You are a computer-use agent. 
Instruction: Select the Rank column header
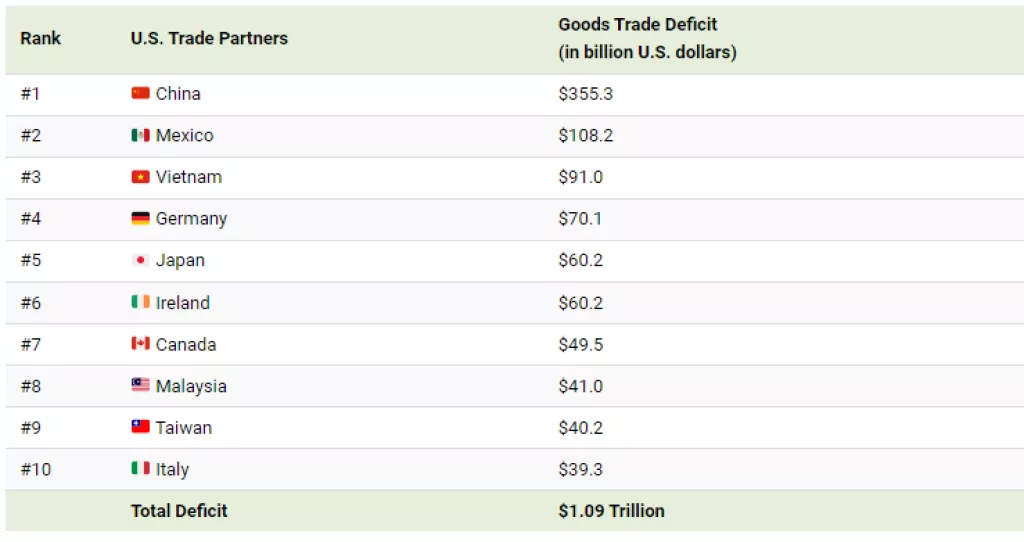pyautogui.click(x=40, y=38)
